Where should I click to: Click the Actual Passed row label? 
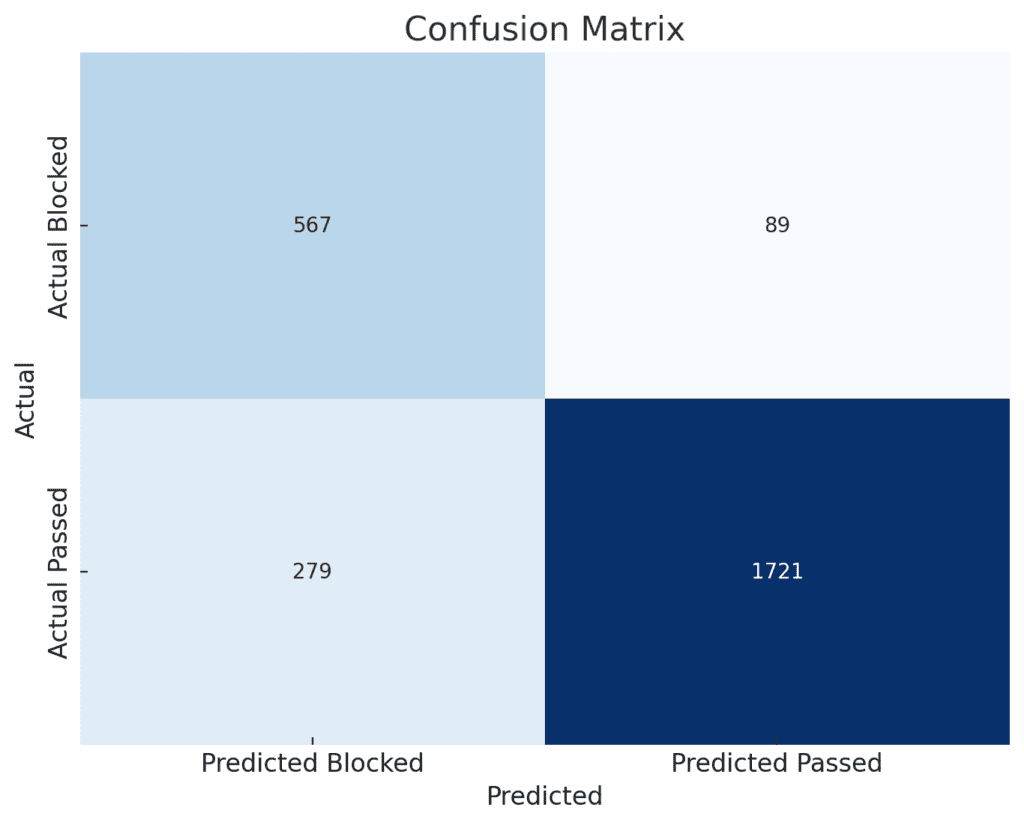point(58,573)
